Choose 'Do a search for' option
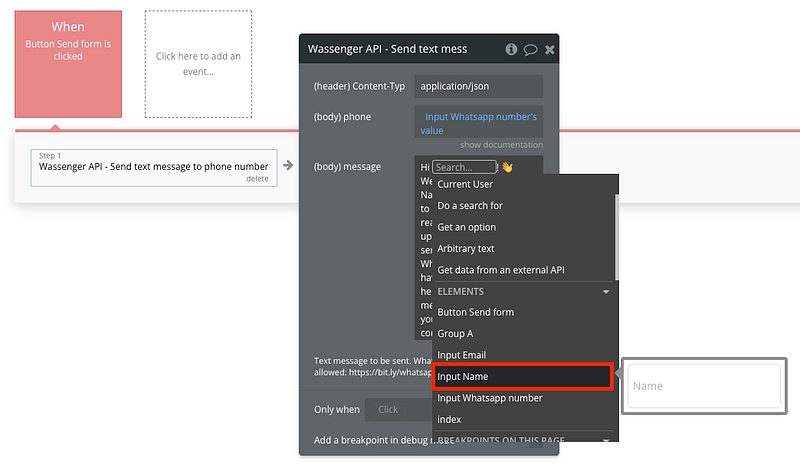 [470, 206]
